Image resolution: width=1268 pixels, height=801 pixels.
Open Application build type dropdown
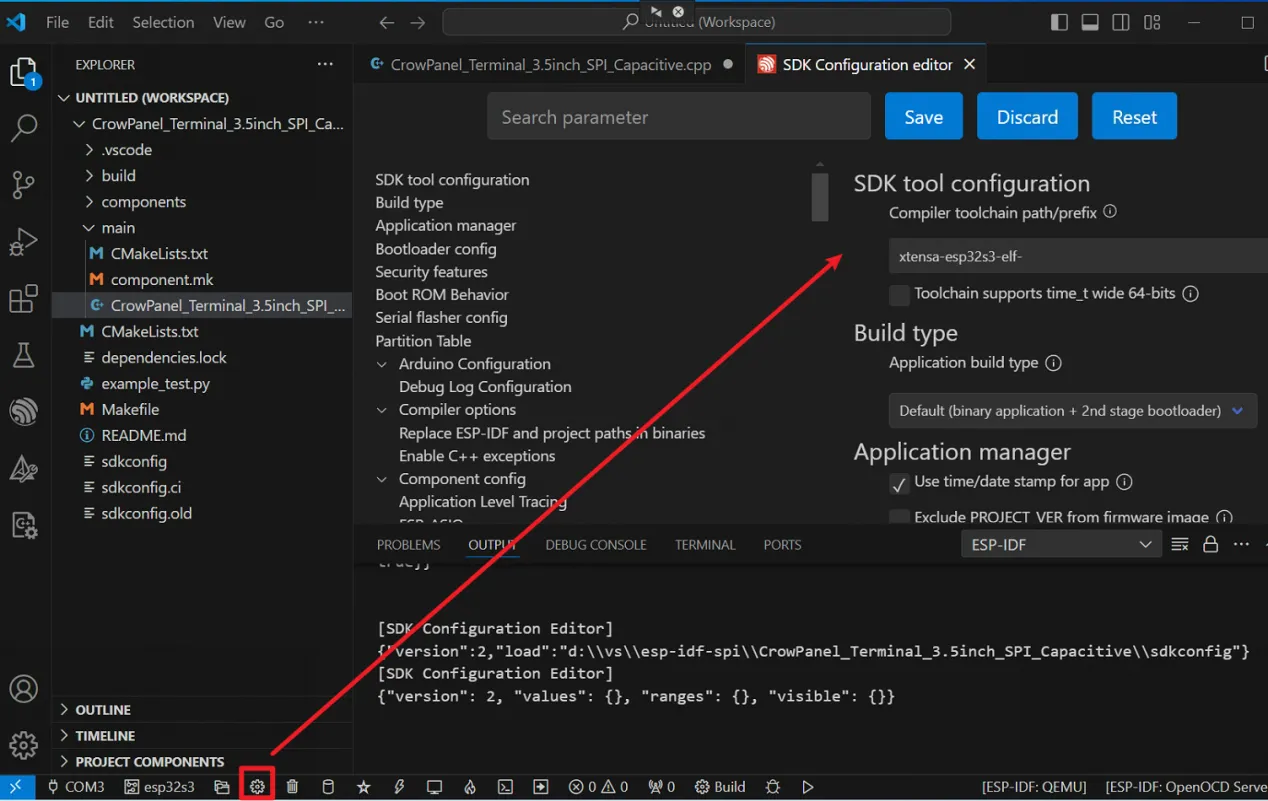pos(1072,411)
